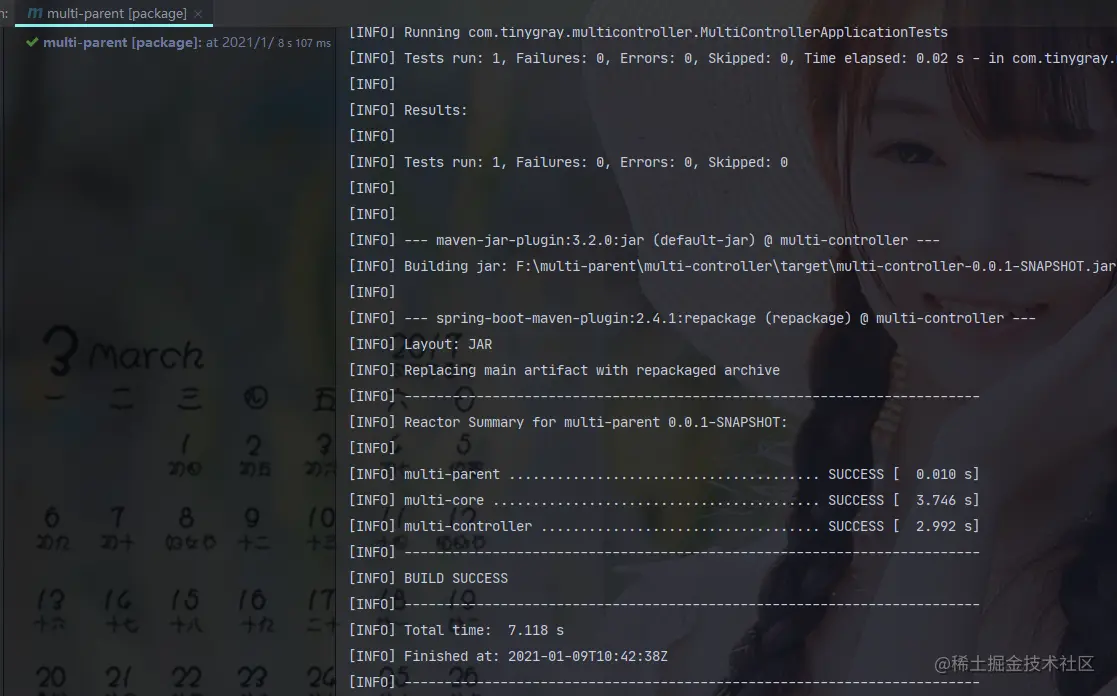Click the Maven icon on the run tab

pos(34,14)
